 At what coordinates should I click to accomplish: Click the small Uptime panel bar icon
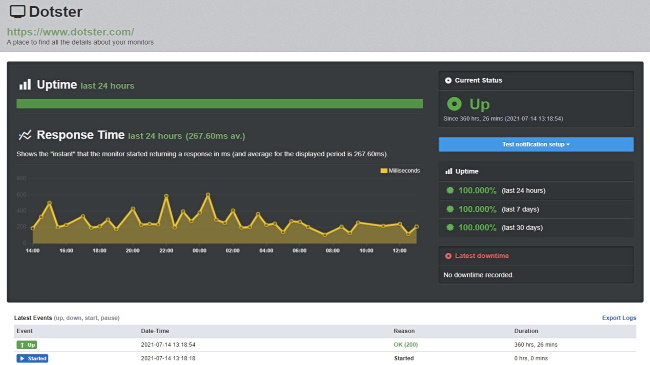click(449, 171)
